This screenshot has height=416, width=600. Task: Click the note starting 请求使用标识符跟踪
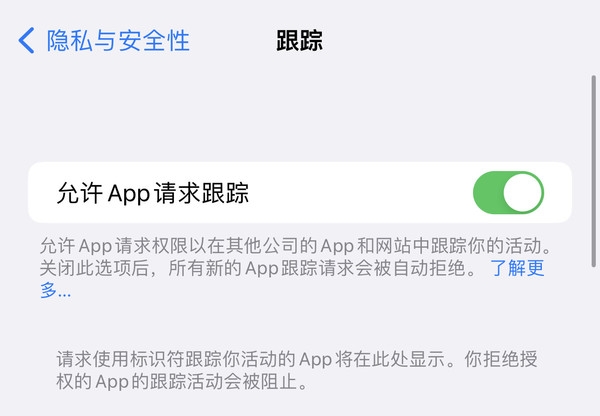point(297,359)
